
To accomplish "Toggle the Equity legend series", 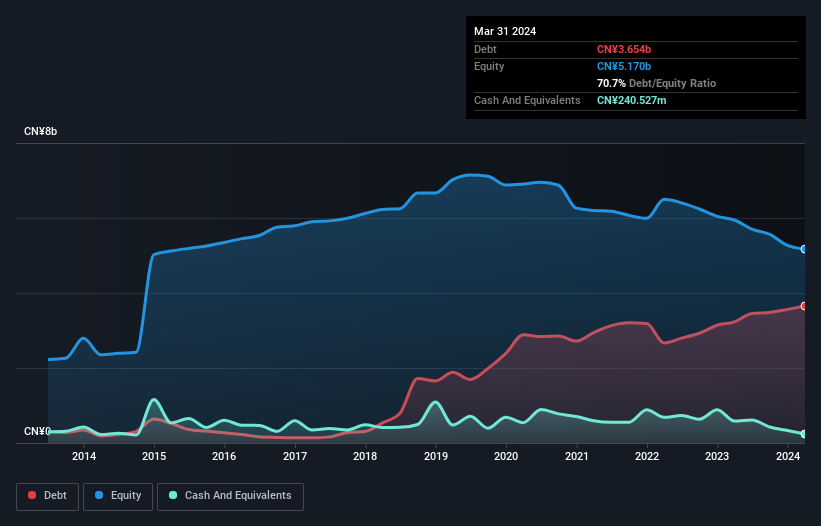I will coord(116,496).
